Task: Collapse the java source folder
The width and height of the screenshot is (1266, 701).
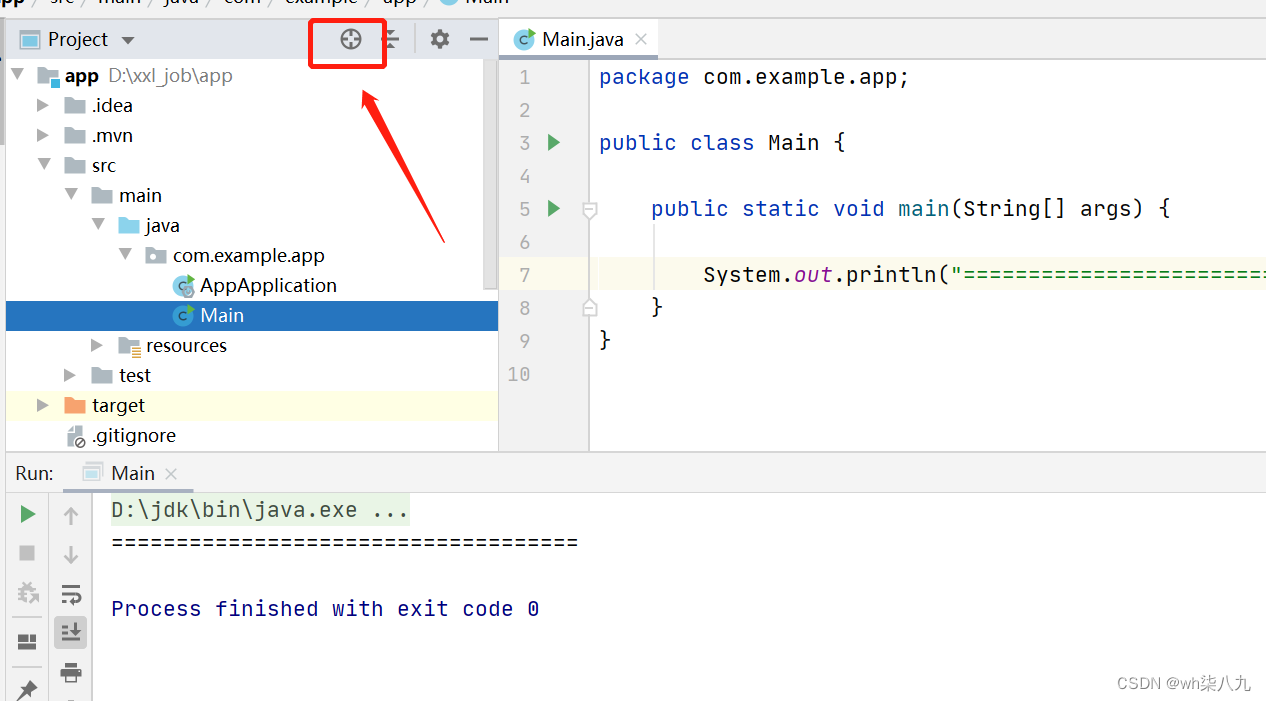Action: [98, 225]
